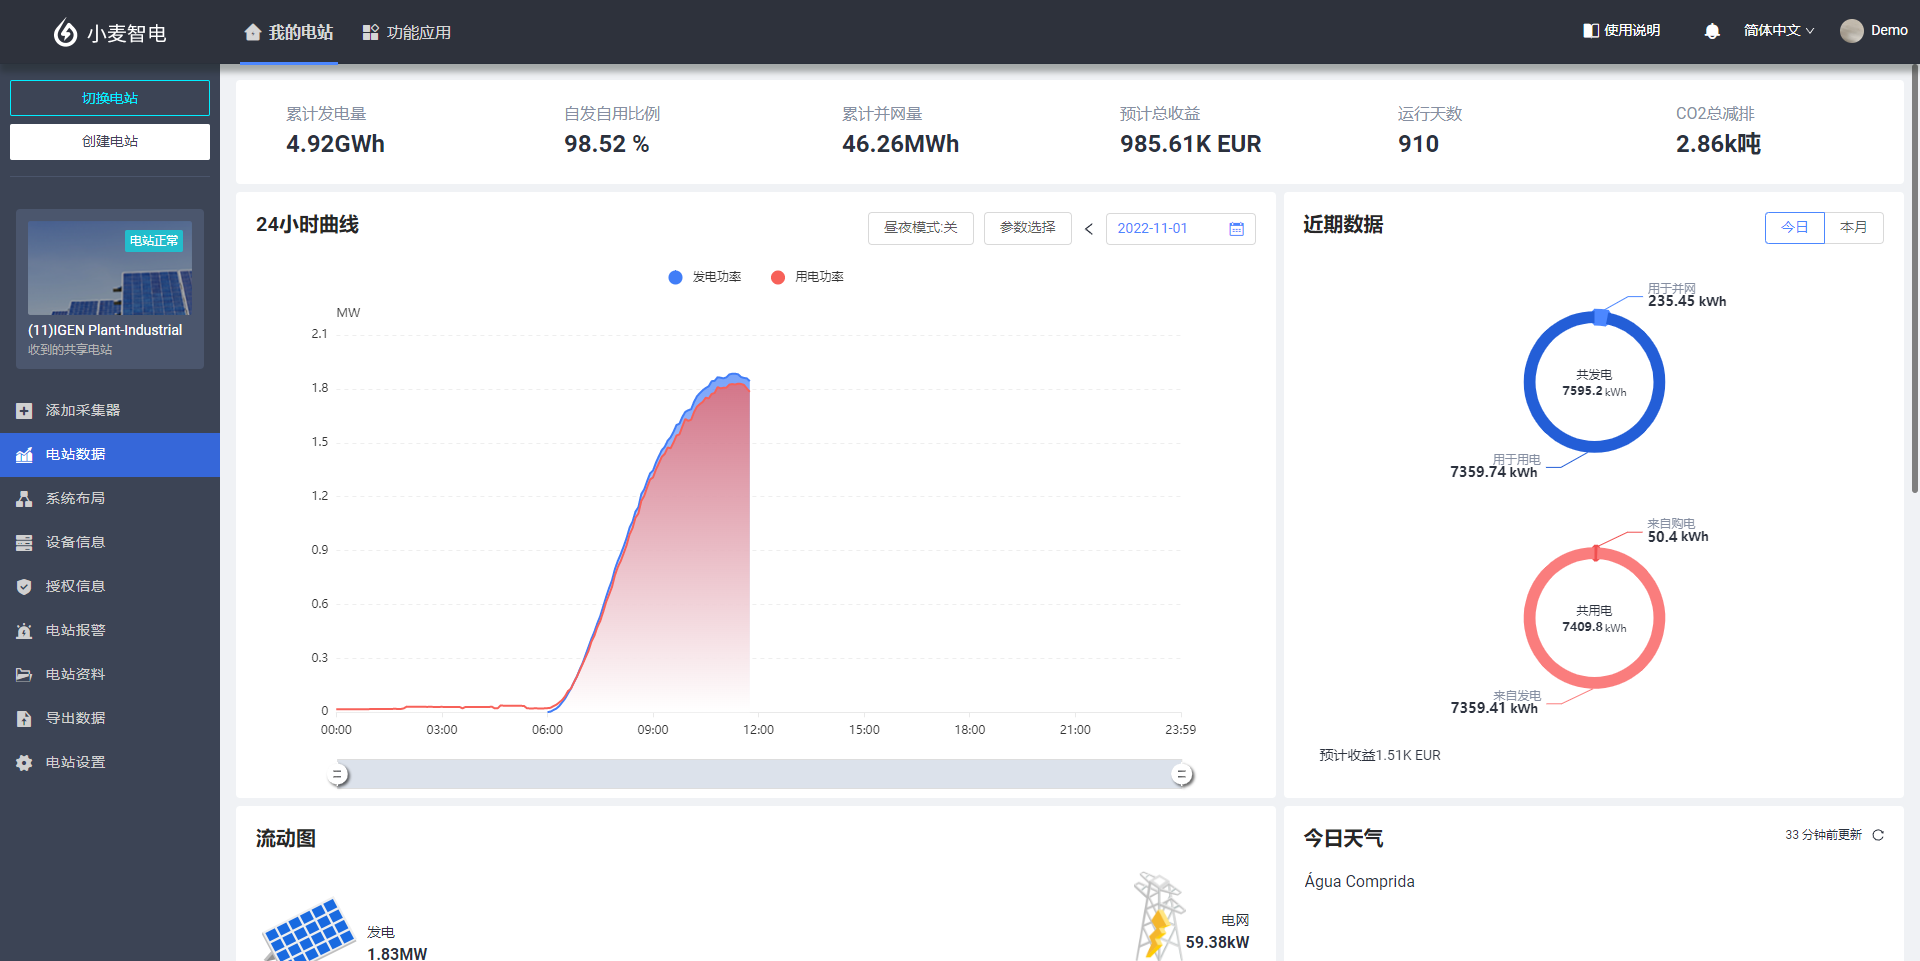
Task: Click the 创建电站 button
Action: 110,142
